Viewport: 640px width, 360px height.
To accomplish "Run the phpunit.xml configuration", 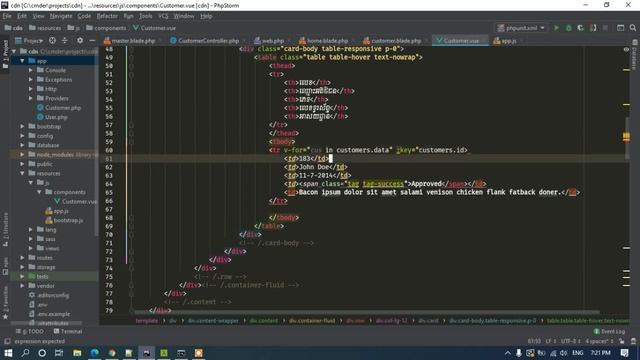I will click(556, 28).
